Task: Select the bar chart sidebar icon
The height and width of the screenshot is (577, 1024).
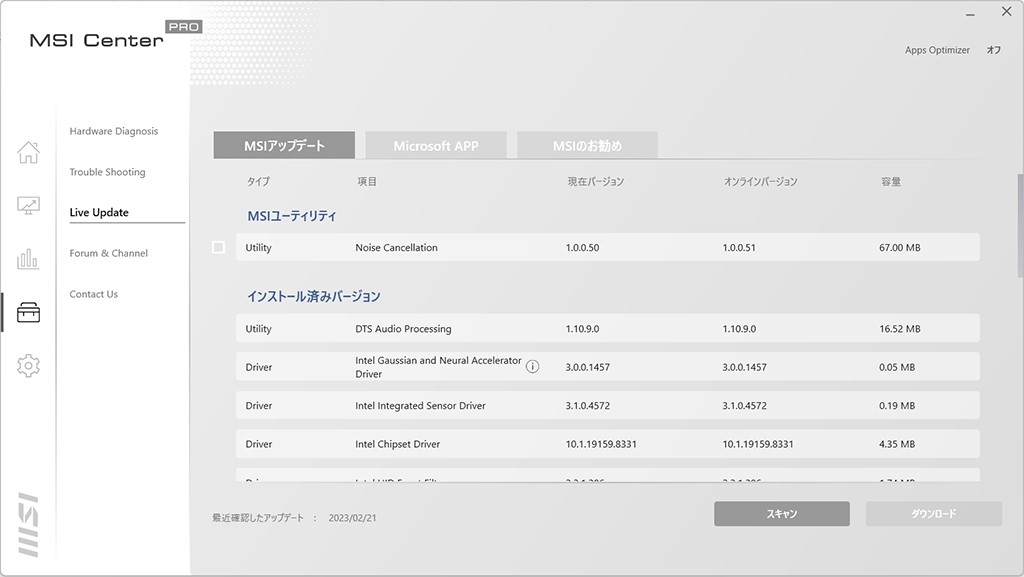Action: coord(28,260)
